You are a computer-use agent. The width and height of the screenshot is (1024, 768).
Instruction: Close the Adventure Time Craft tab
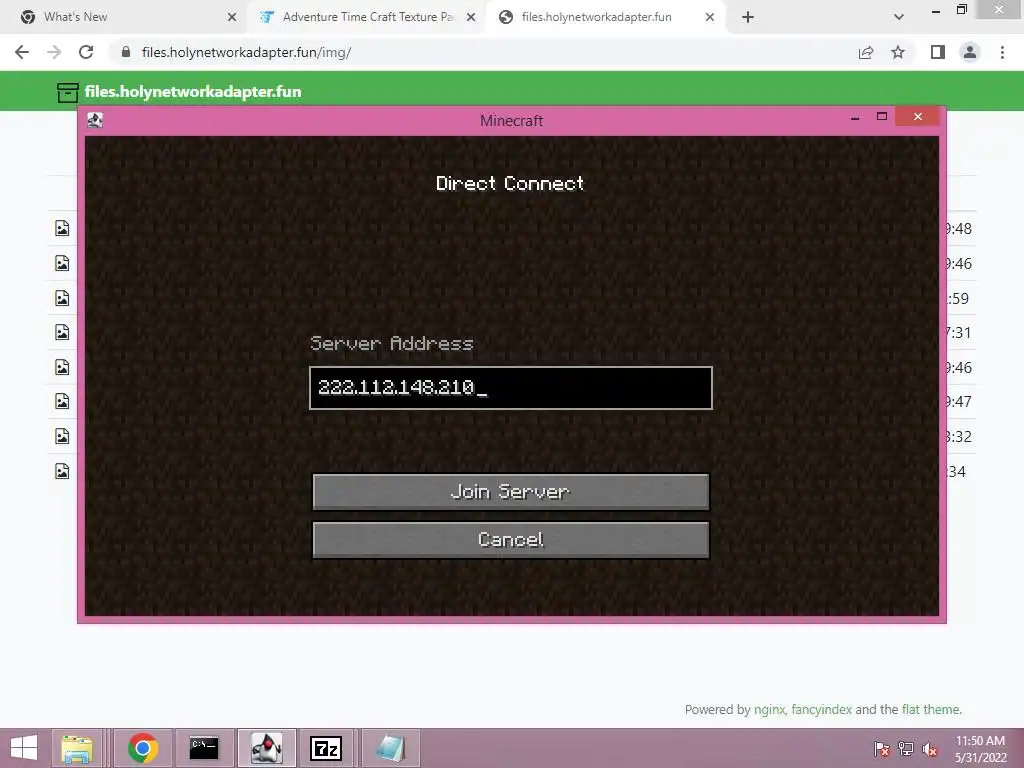click(x=470, y=18)
